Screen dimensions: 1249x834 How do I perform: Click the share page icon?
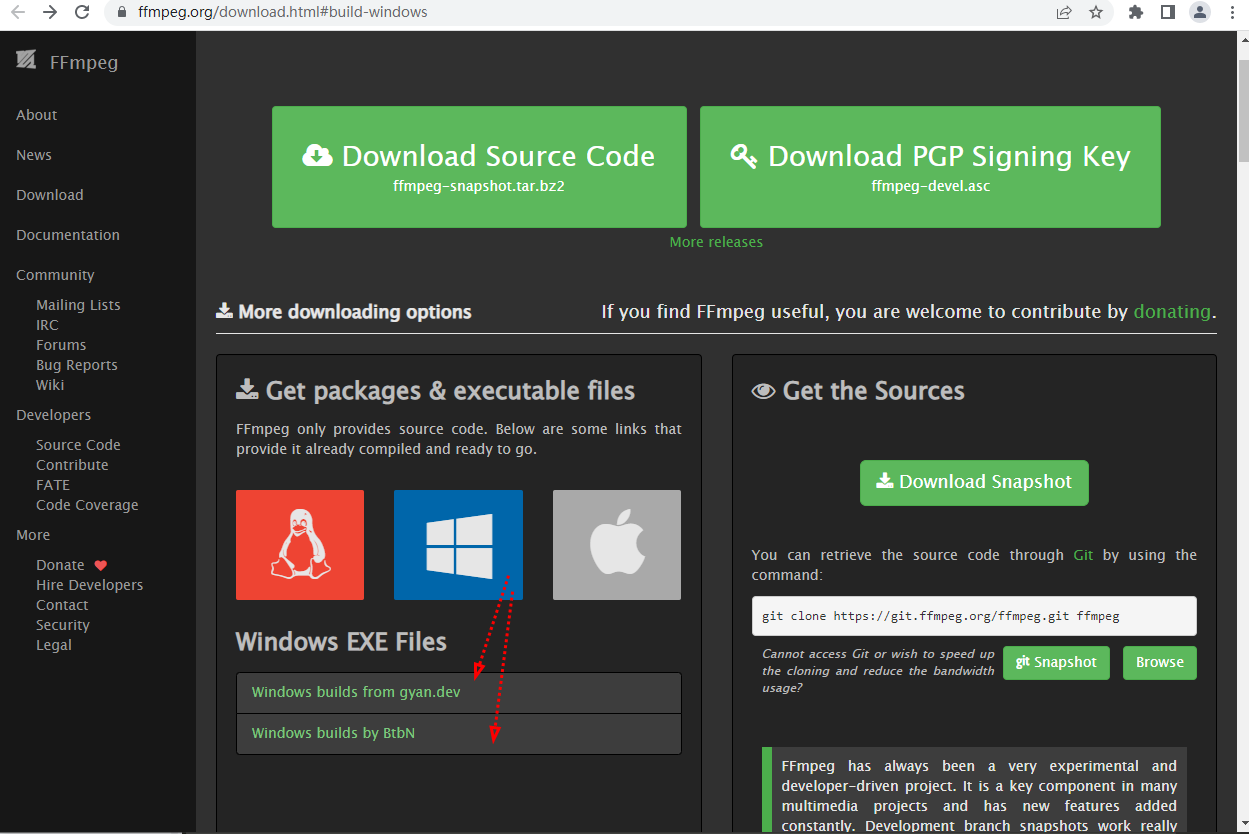pyautogui.click(x=1064, y=13)
